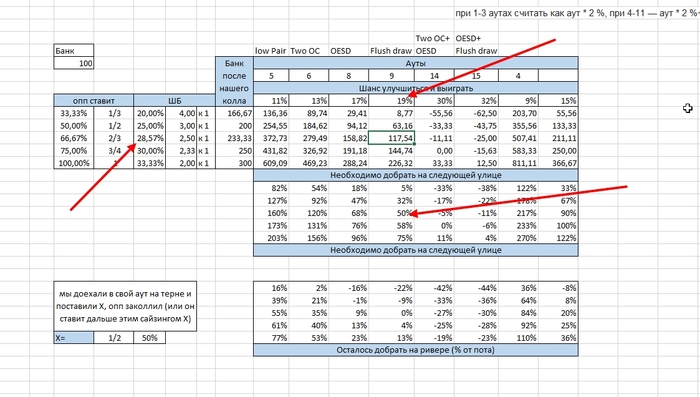700x397 pixels.
Task: Select the "опп ставит" header cell
Action: [94, 100]
